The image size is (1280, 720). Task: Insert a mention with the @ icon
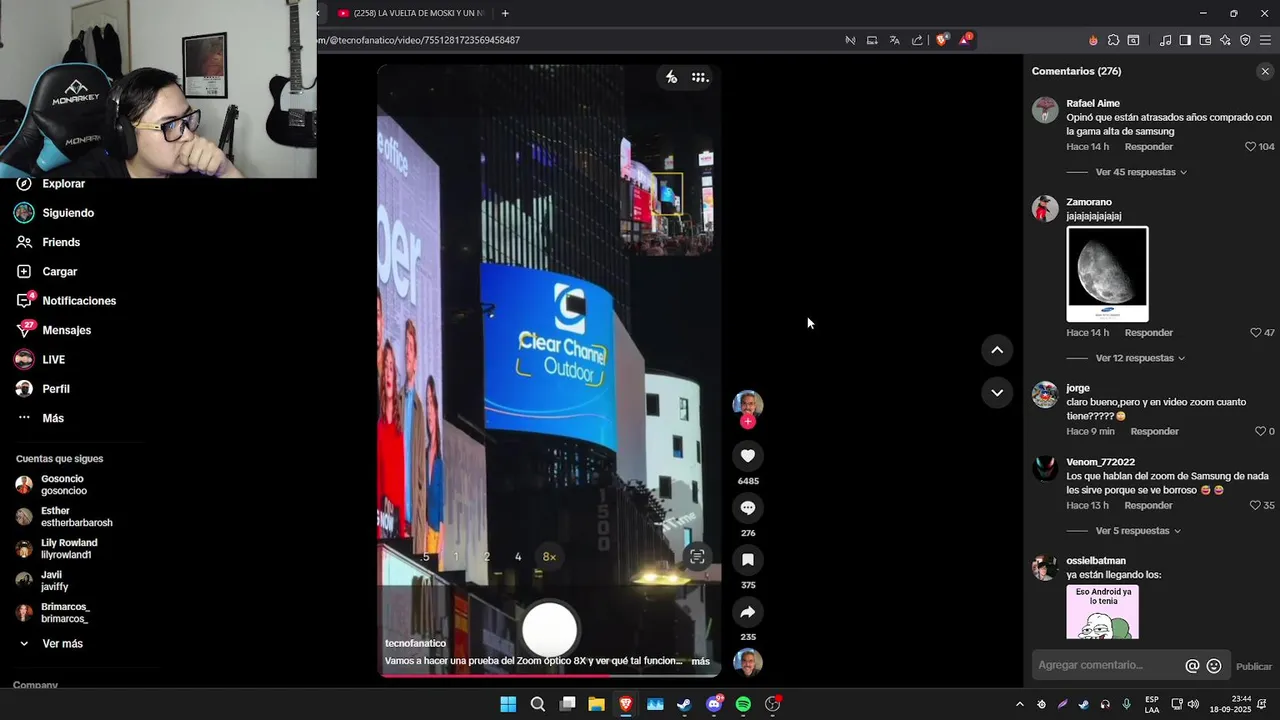coord(1192,666)
